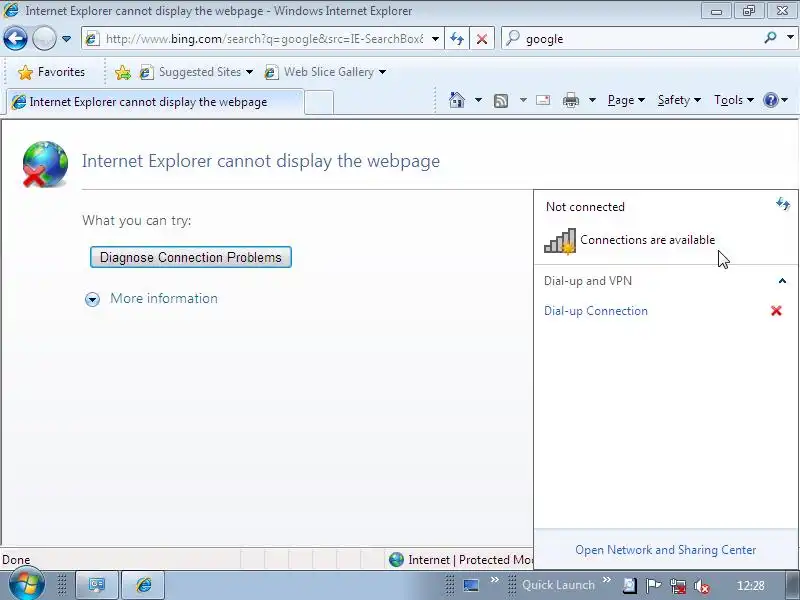
Task: Refresh the page with the toolbar Refresh icon
Action: pos(457,39)
